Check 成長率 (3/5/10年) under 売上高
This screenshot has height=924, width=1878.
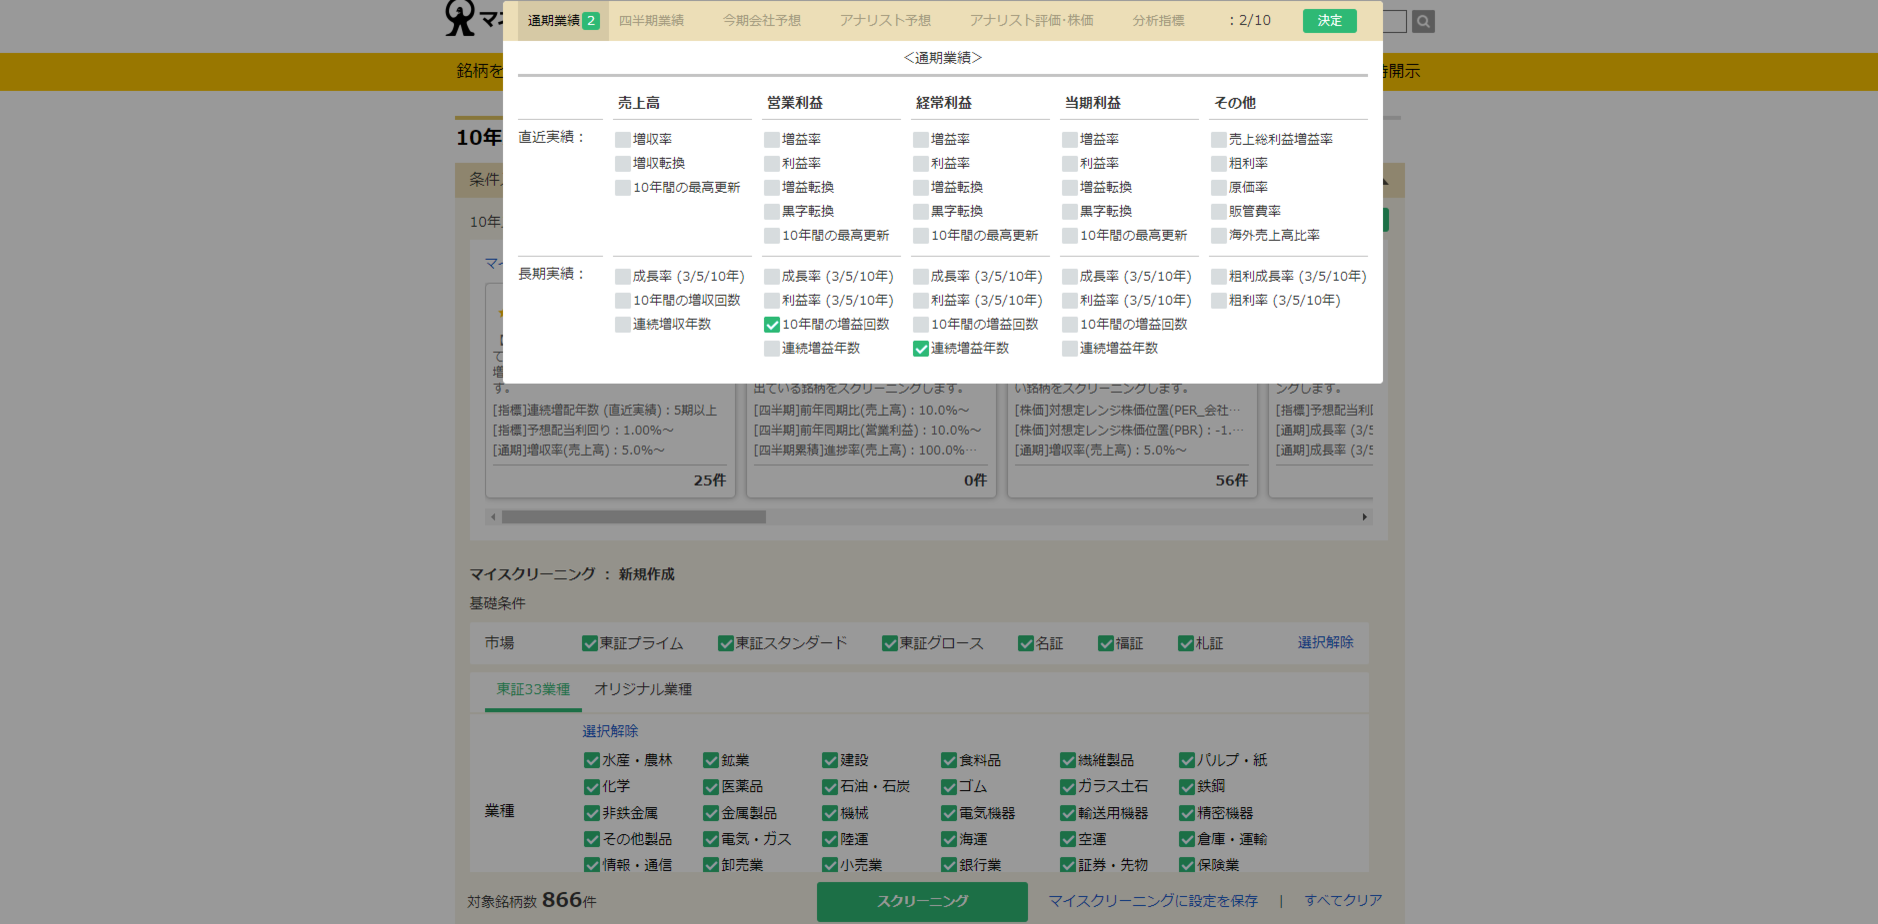(x=623, y=277)
